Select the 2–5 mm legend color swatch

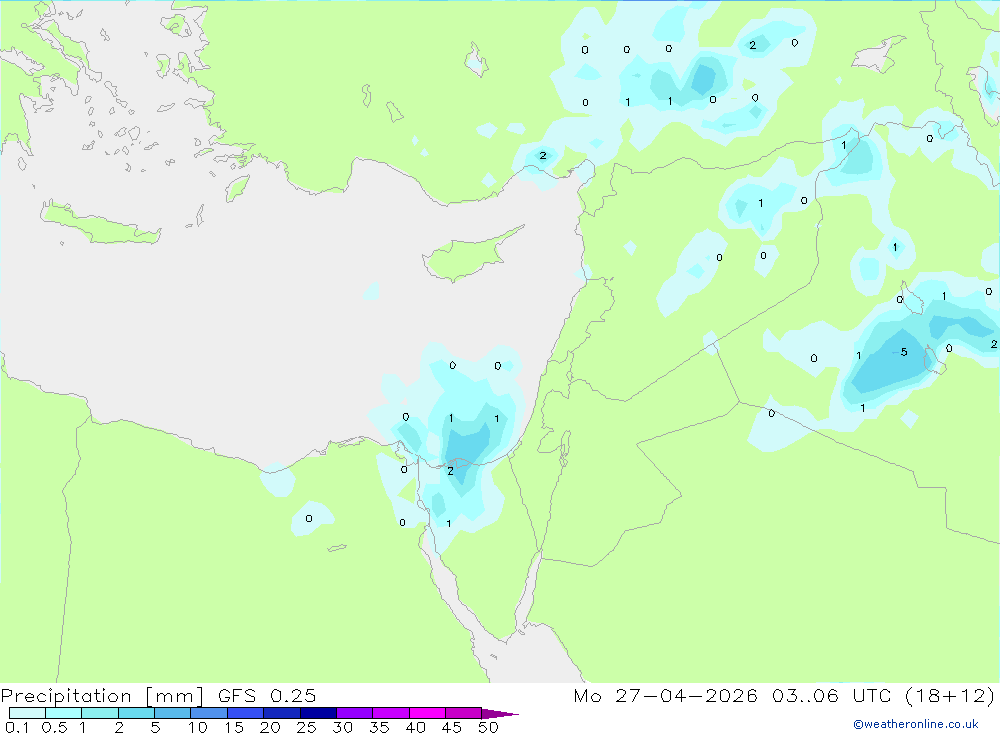point(136,713)
